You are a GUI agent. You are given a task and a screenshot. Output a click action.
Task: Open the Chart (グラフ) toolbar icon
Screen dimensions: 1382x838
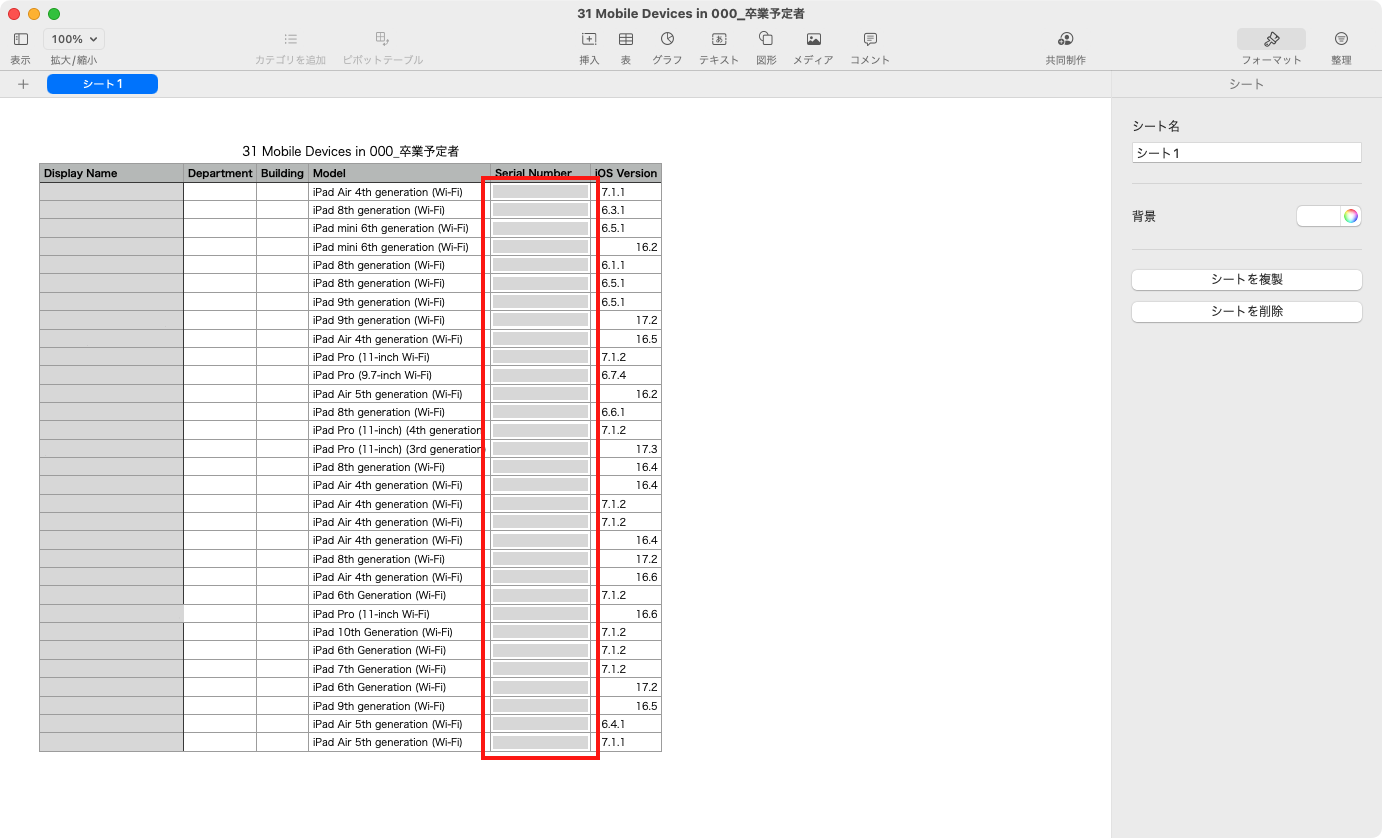coord(667,39)
